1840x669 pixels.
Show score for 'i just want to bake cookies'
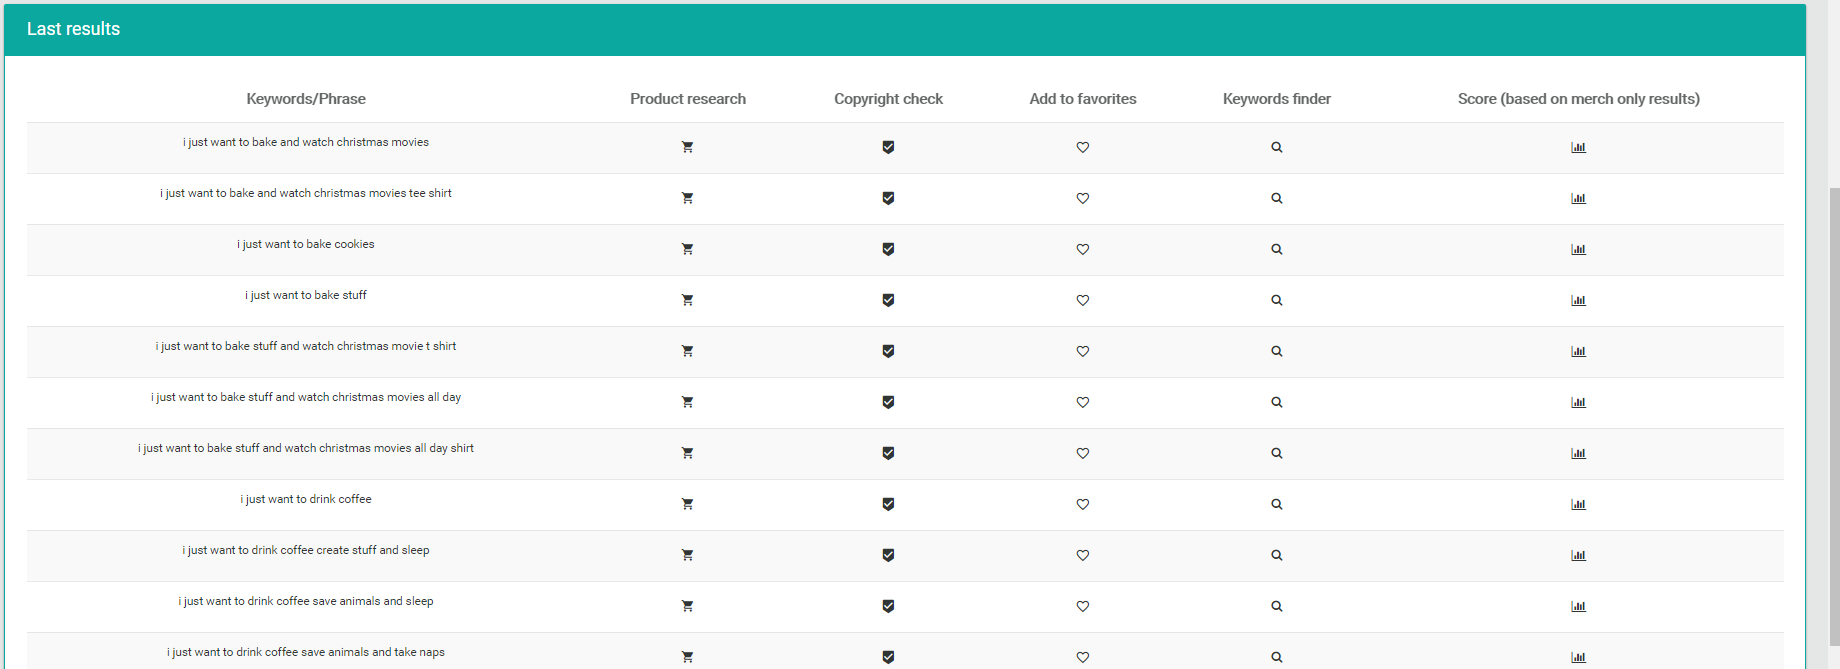[1578, 249]
